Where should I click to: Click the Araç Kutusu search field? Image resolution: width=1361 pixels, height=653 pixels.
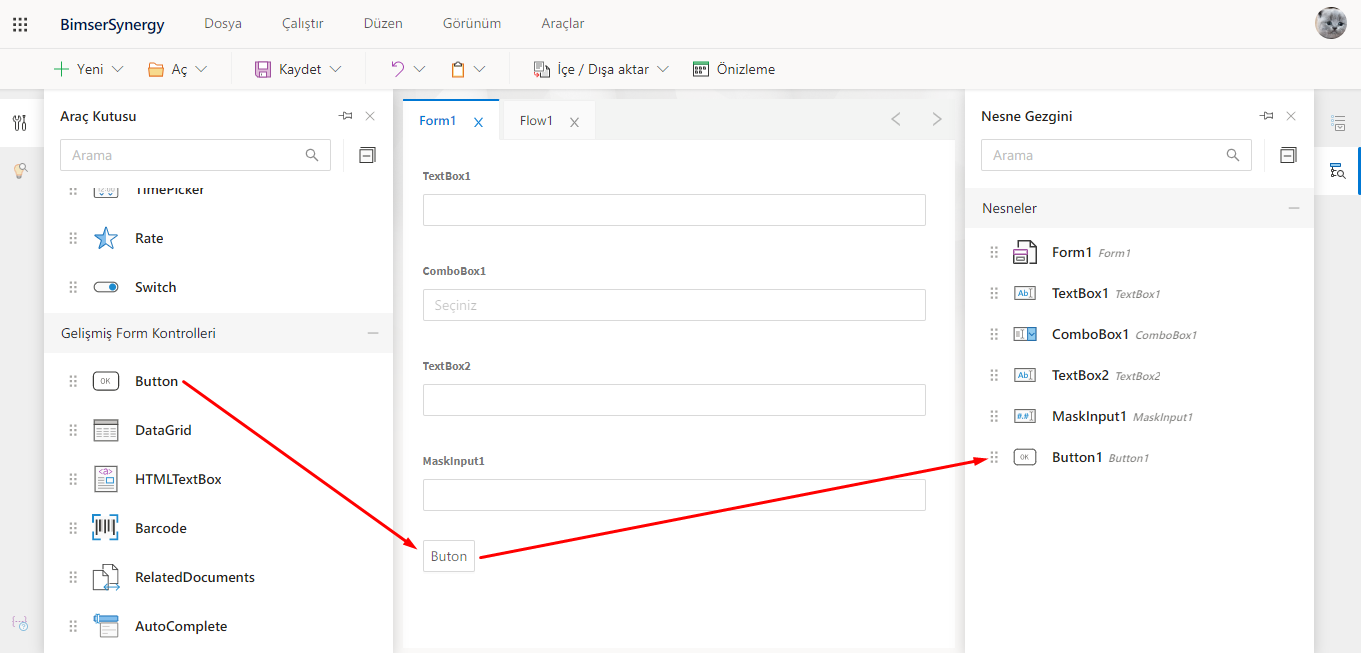click(x=185, y=155)
